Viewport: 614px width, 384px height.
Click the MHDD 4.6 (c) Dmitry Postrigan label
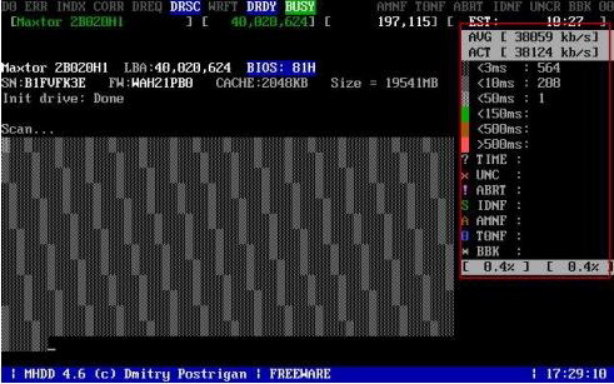tap(135, 374)
